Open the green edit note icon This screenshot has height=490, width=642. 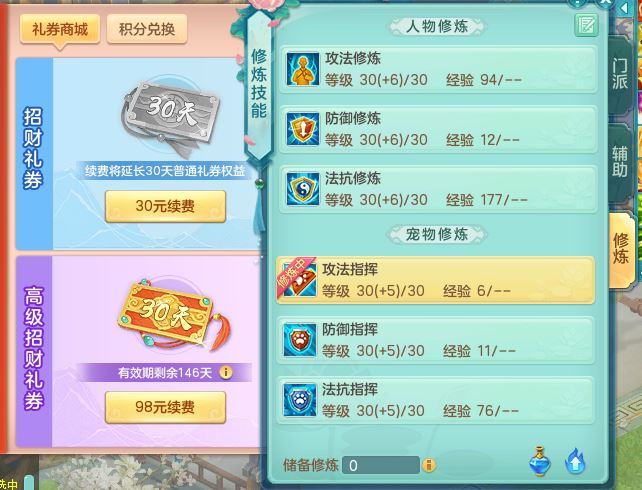586,25
